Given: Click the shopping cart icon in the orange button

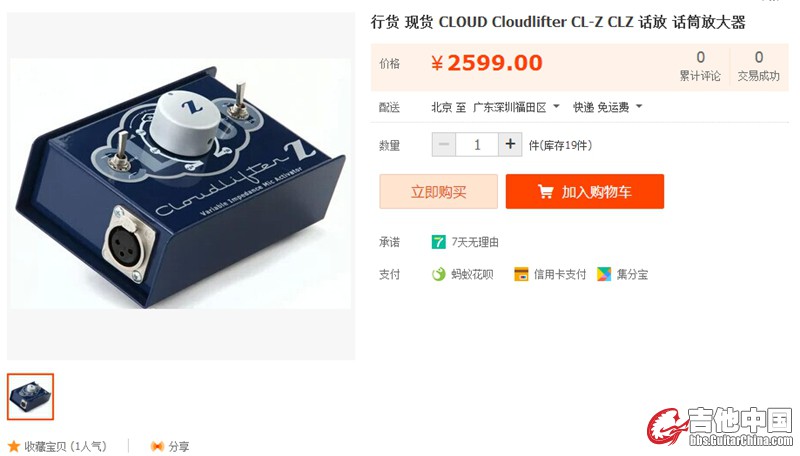Looking at the screenshot, I should tap(545, 192).
